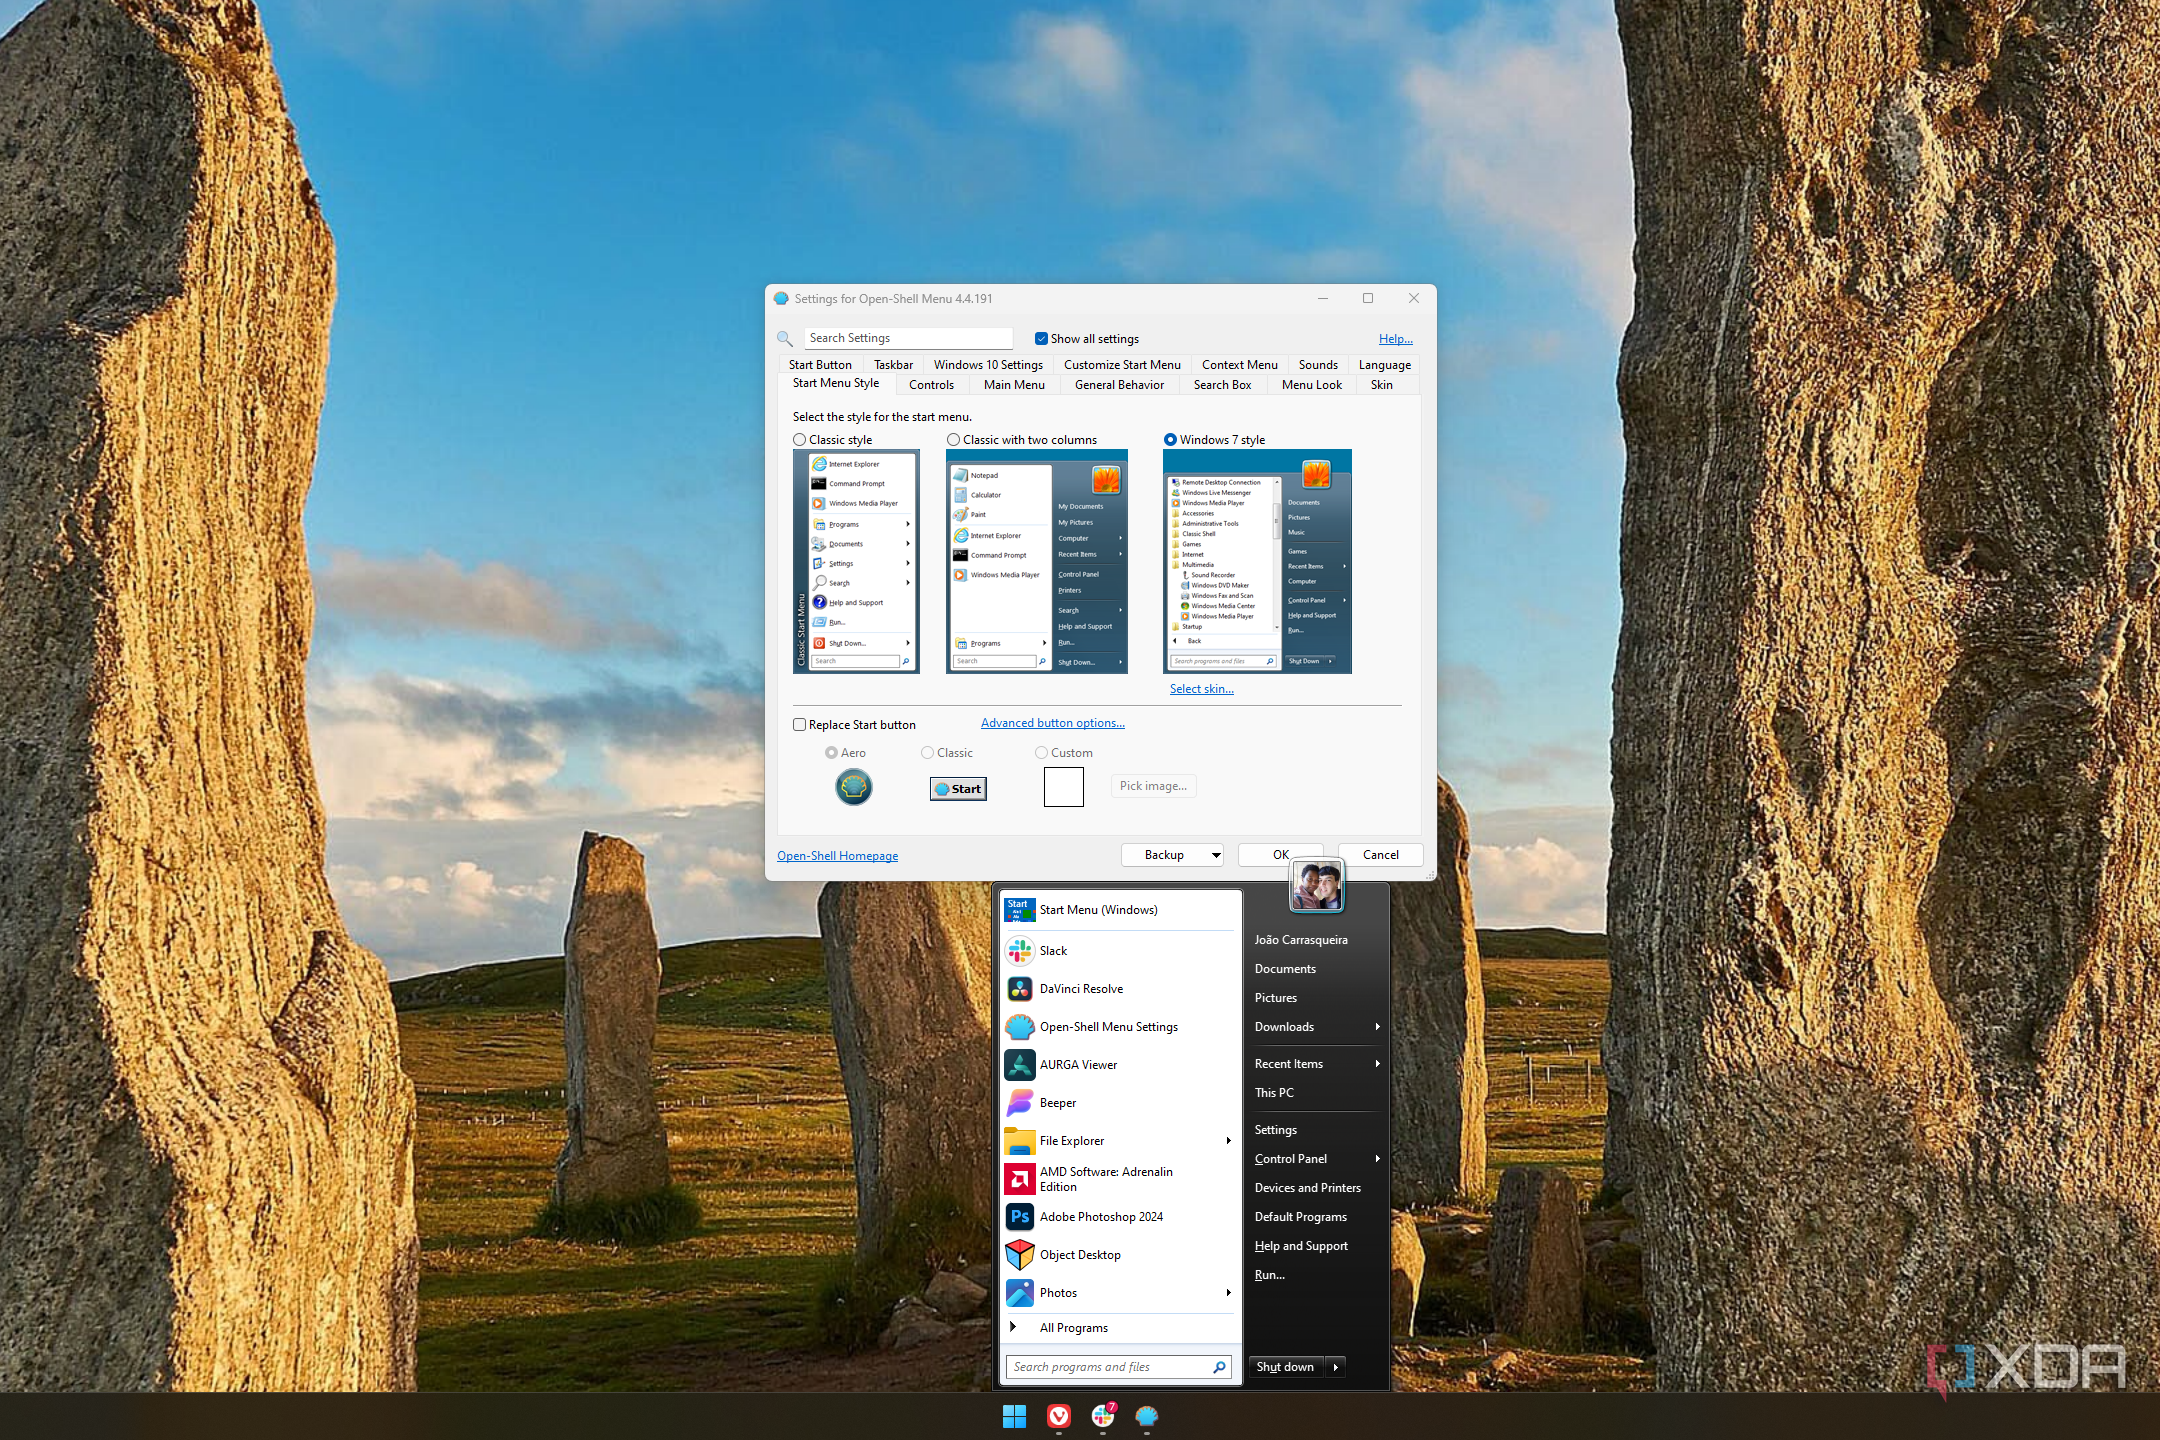Open the Customize Start Menu tab
This screenshot has width=2160, height=1440.
click(x=1121, y=364)
